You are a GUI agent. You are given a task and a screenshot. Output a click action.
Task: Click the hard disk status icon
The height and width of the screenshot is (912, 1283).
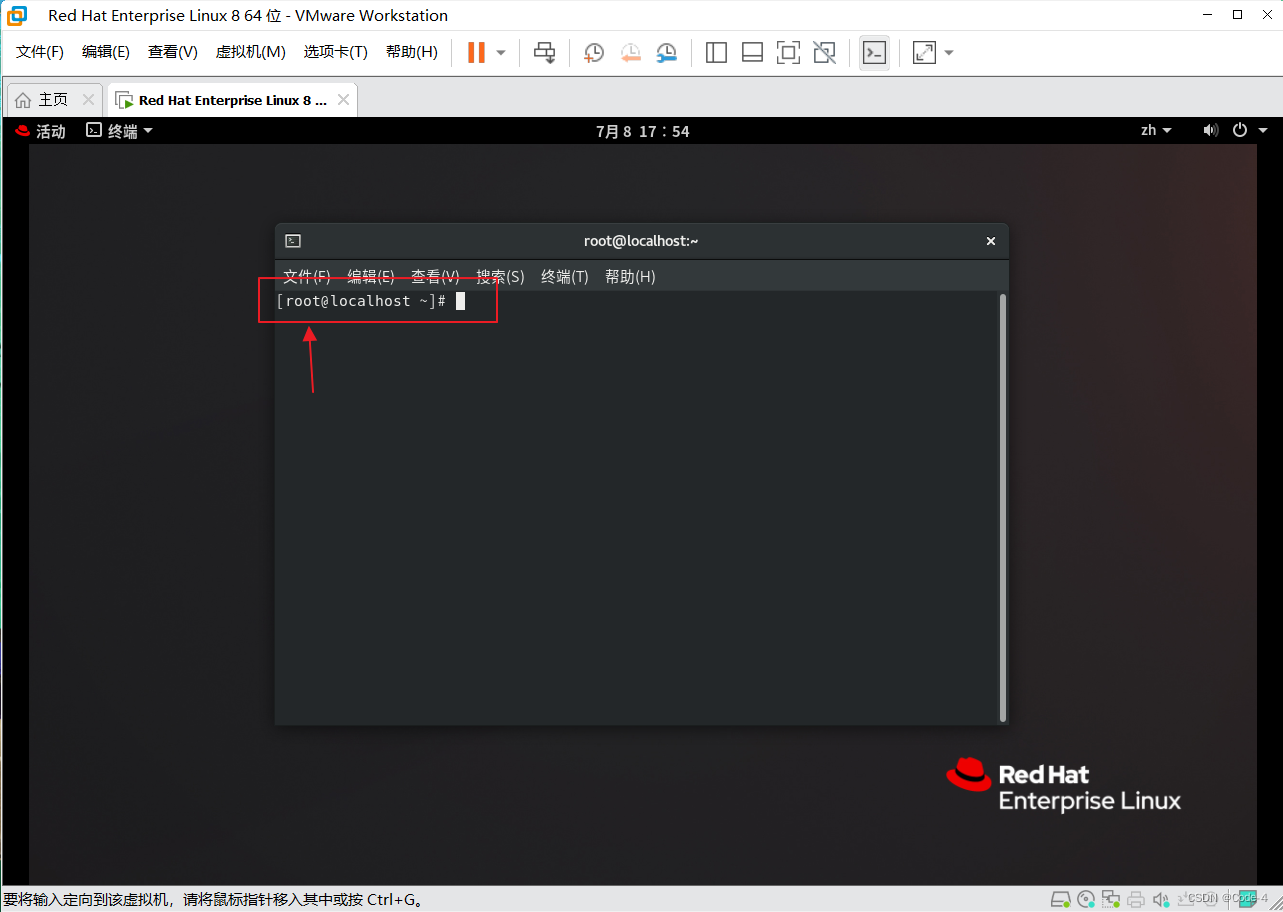coord(1061,898)
